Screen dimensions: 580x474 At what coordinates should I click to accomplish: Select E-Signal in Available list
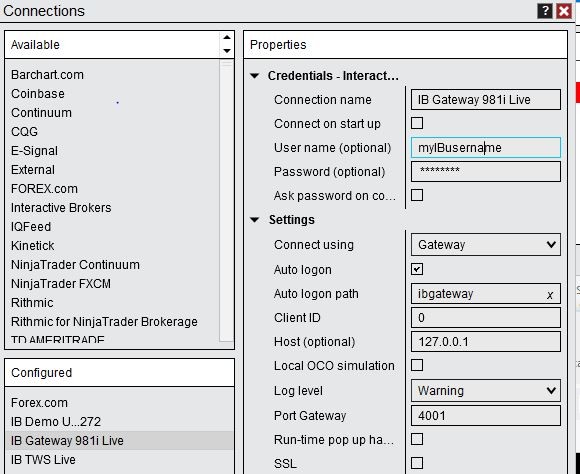coord(34,151)
